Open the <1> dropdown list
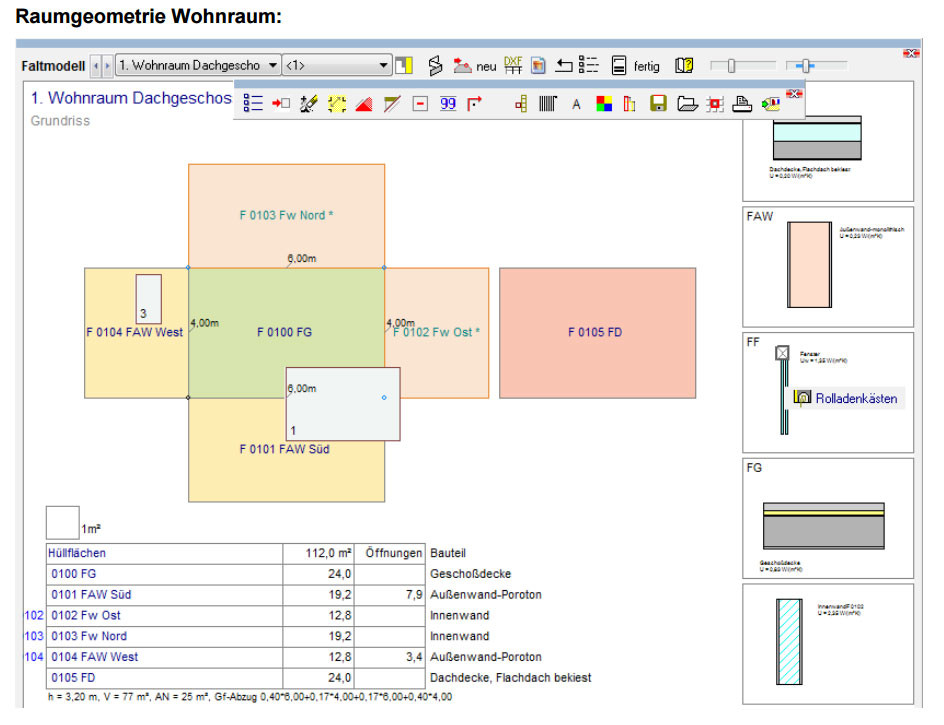The height and width of the screenshot is (725, 944). pyautogui.click(x=337, y=65)
